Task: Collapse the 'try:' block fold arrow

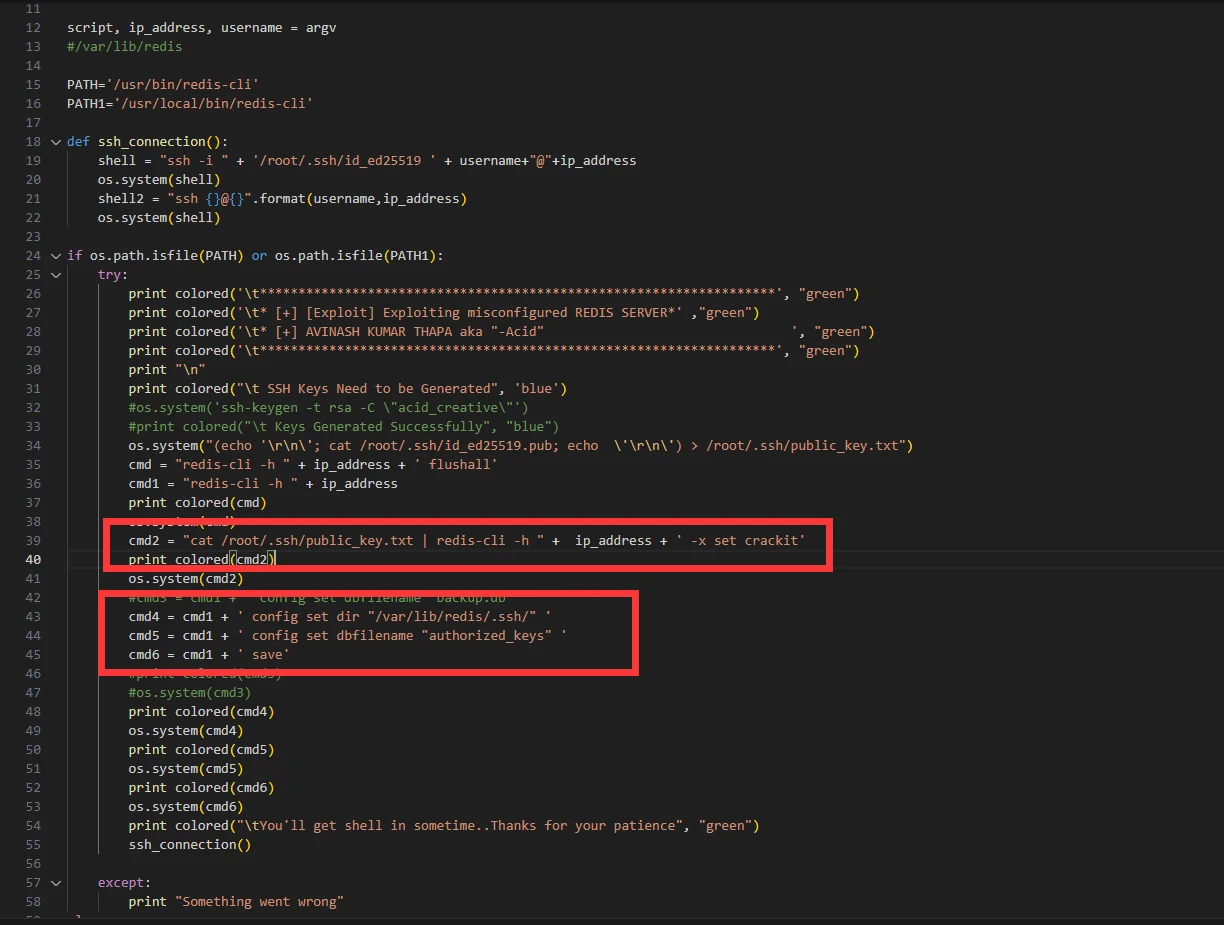Action: pyautogui.click(x=56, y=274)
